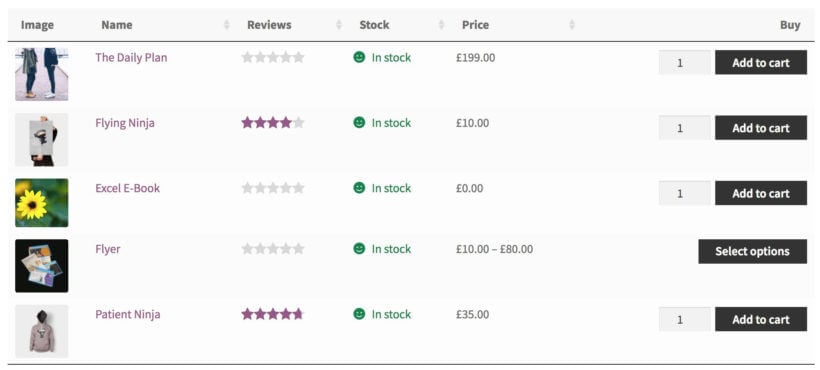Add The Daily Plan to cart
Viewport: 820px width, 370px height.
761,63
